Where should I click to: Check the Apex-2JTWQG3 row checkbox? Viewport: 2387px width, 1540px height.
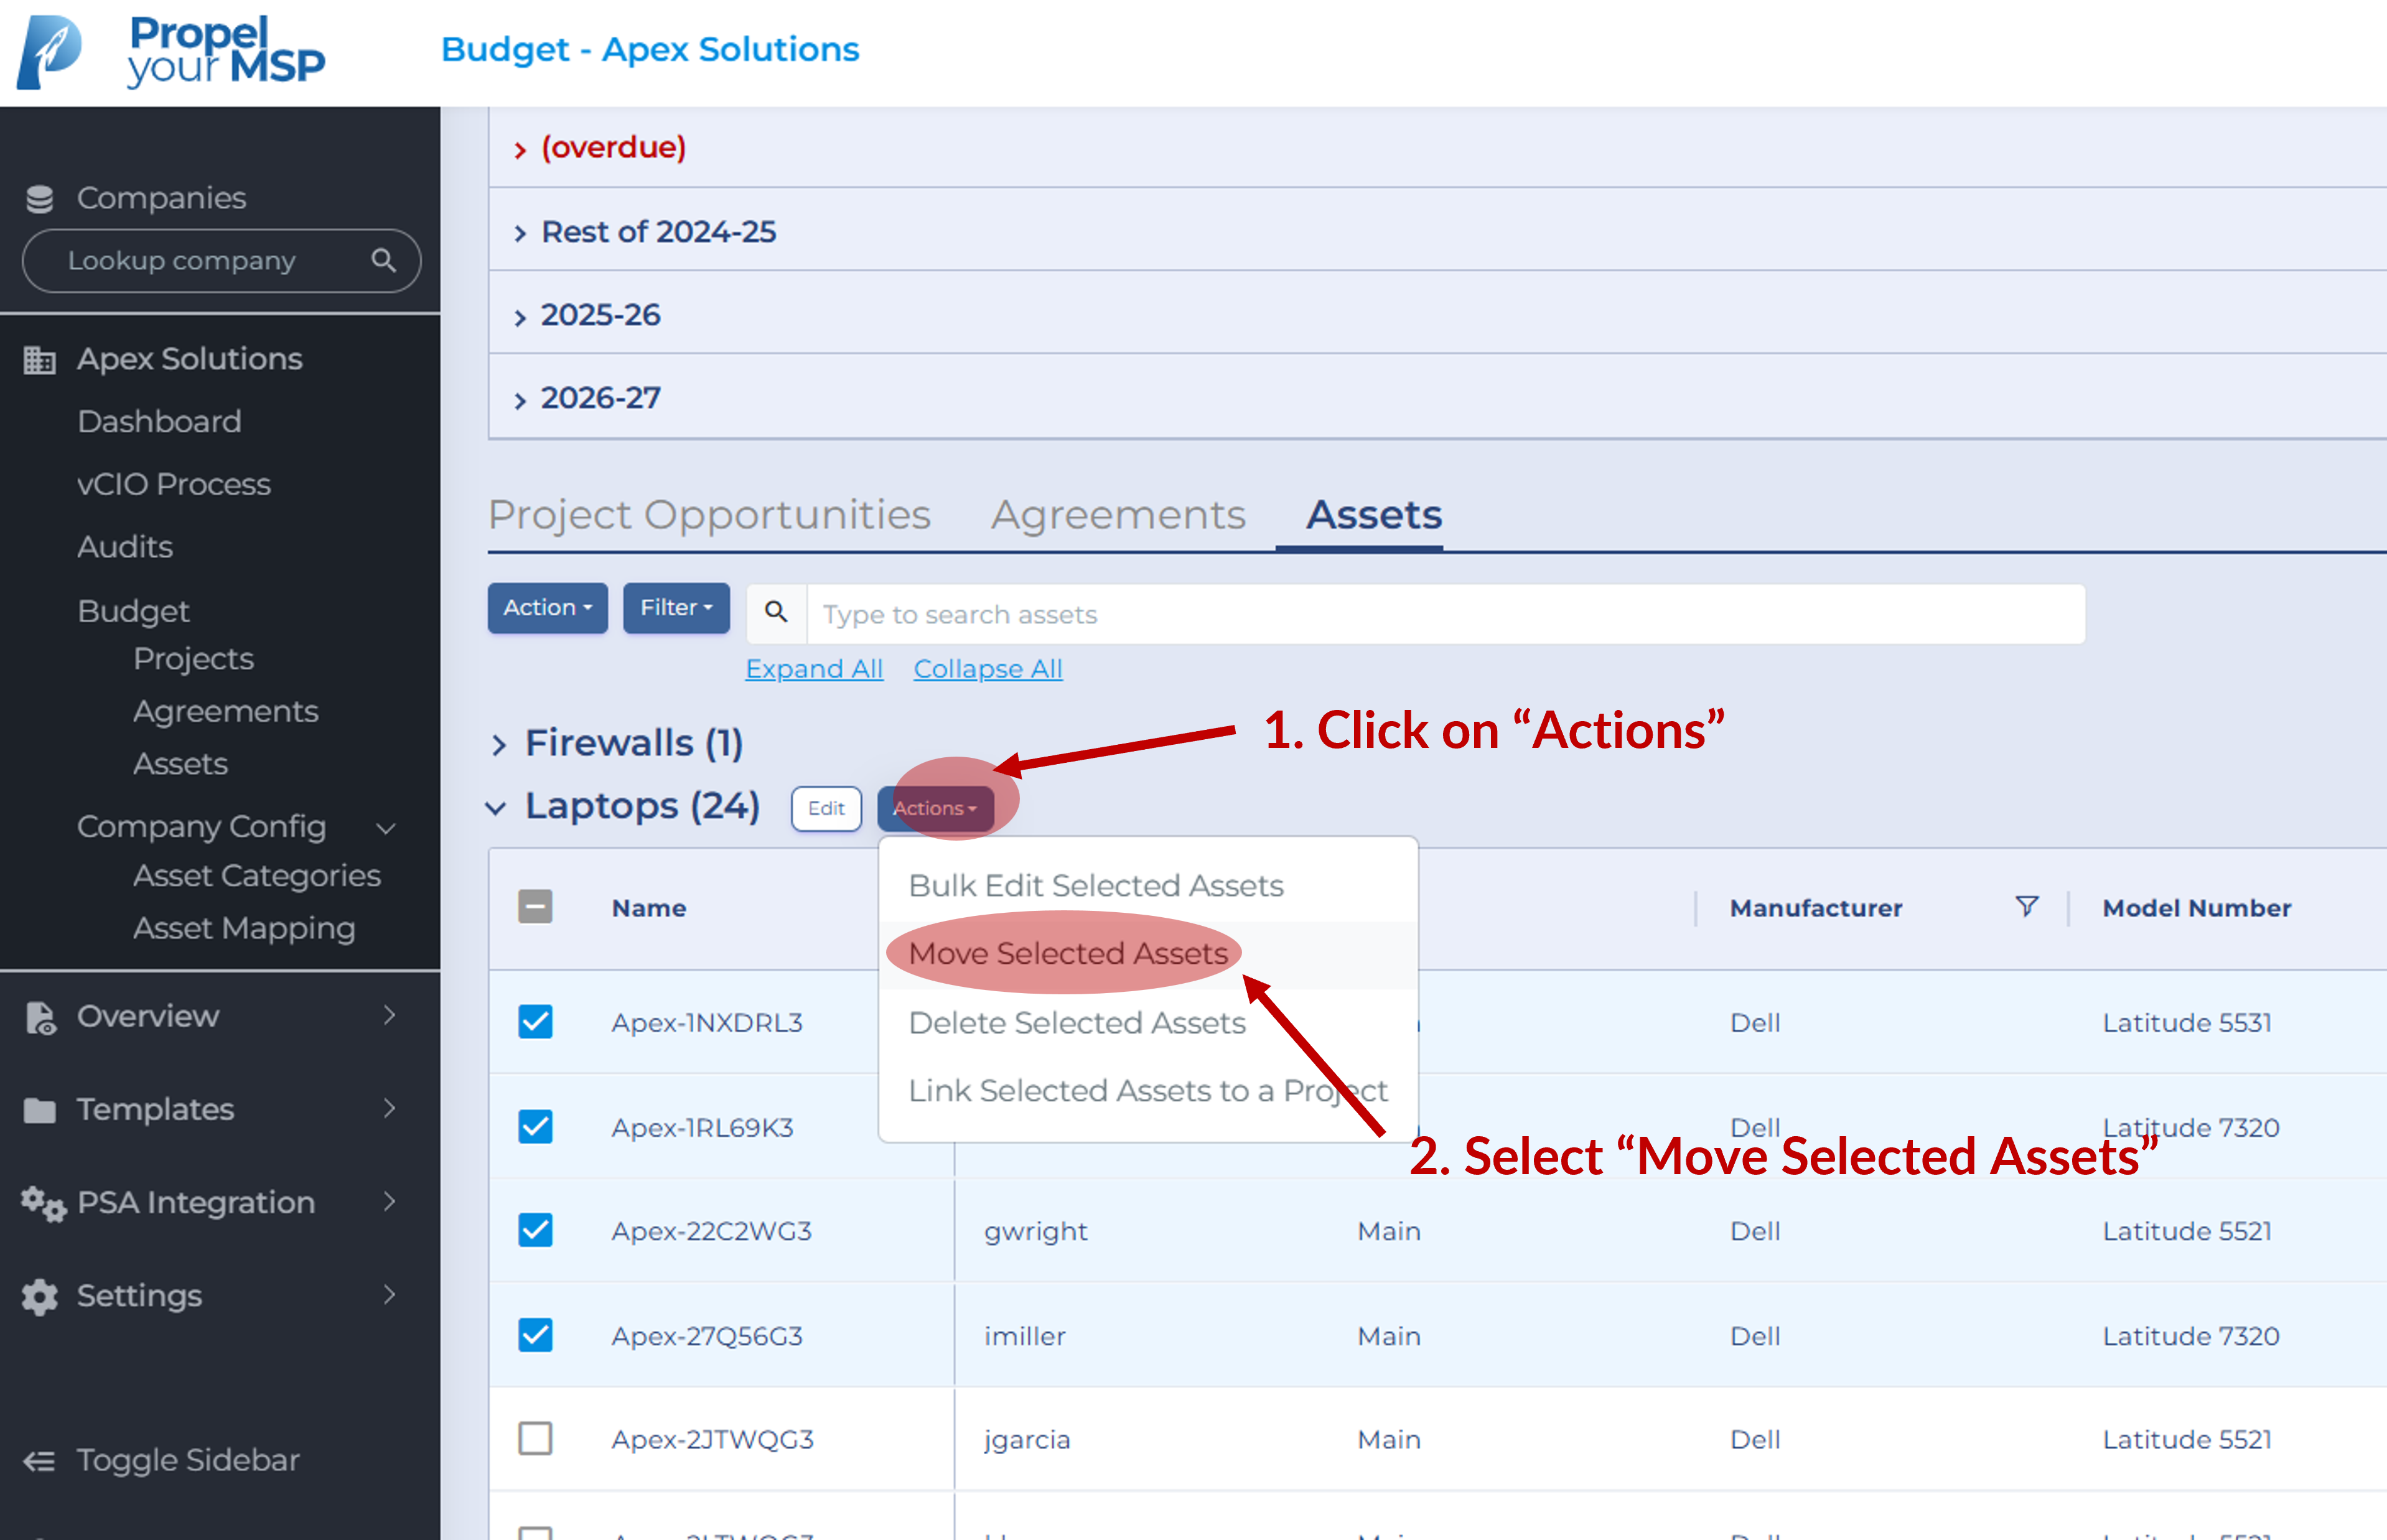pos(535,1439)
